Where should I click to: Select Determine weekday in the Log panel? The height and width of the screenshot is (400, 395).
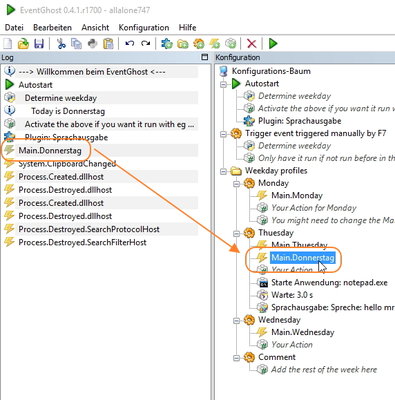click(61, 98)
